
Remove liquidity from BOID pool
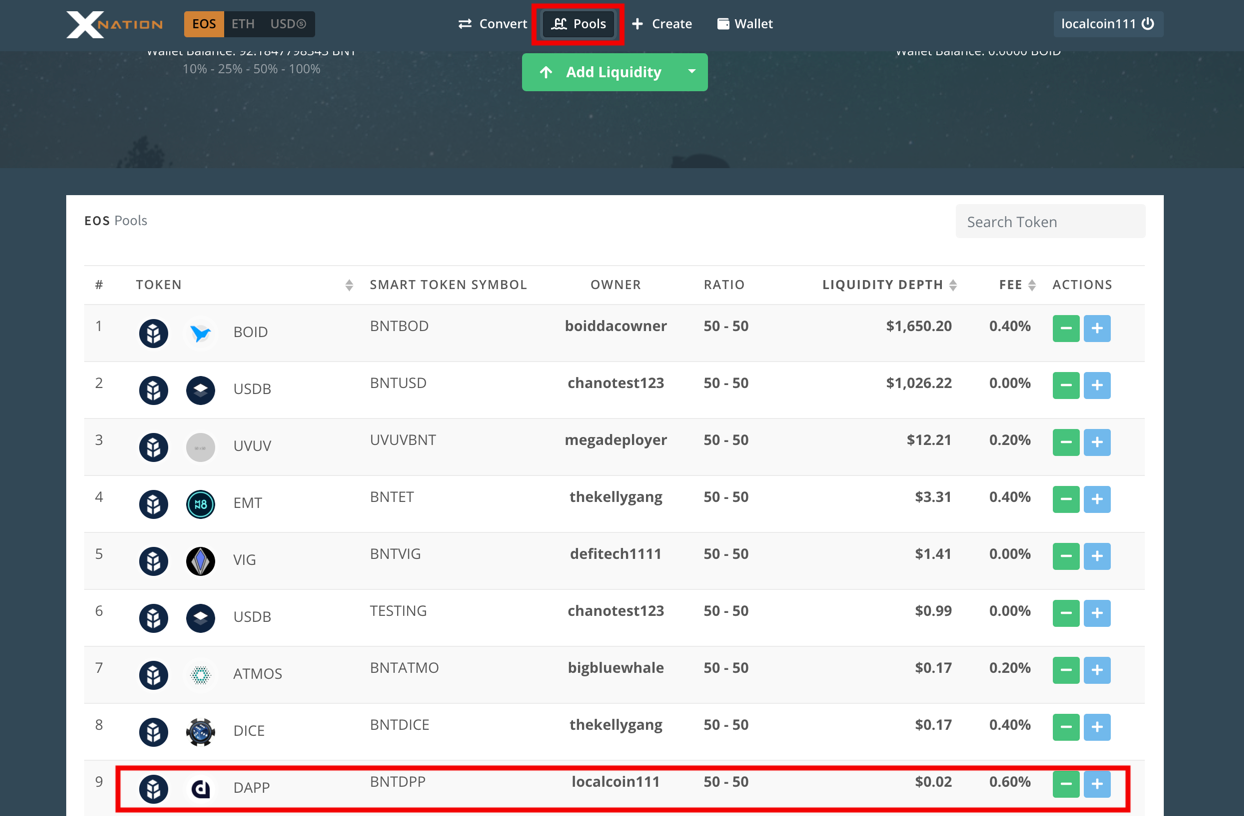click(1066, 328)
